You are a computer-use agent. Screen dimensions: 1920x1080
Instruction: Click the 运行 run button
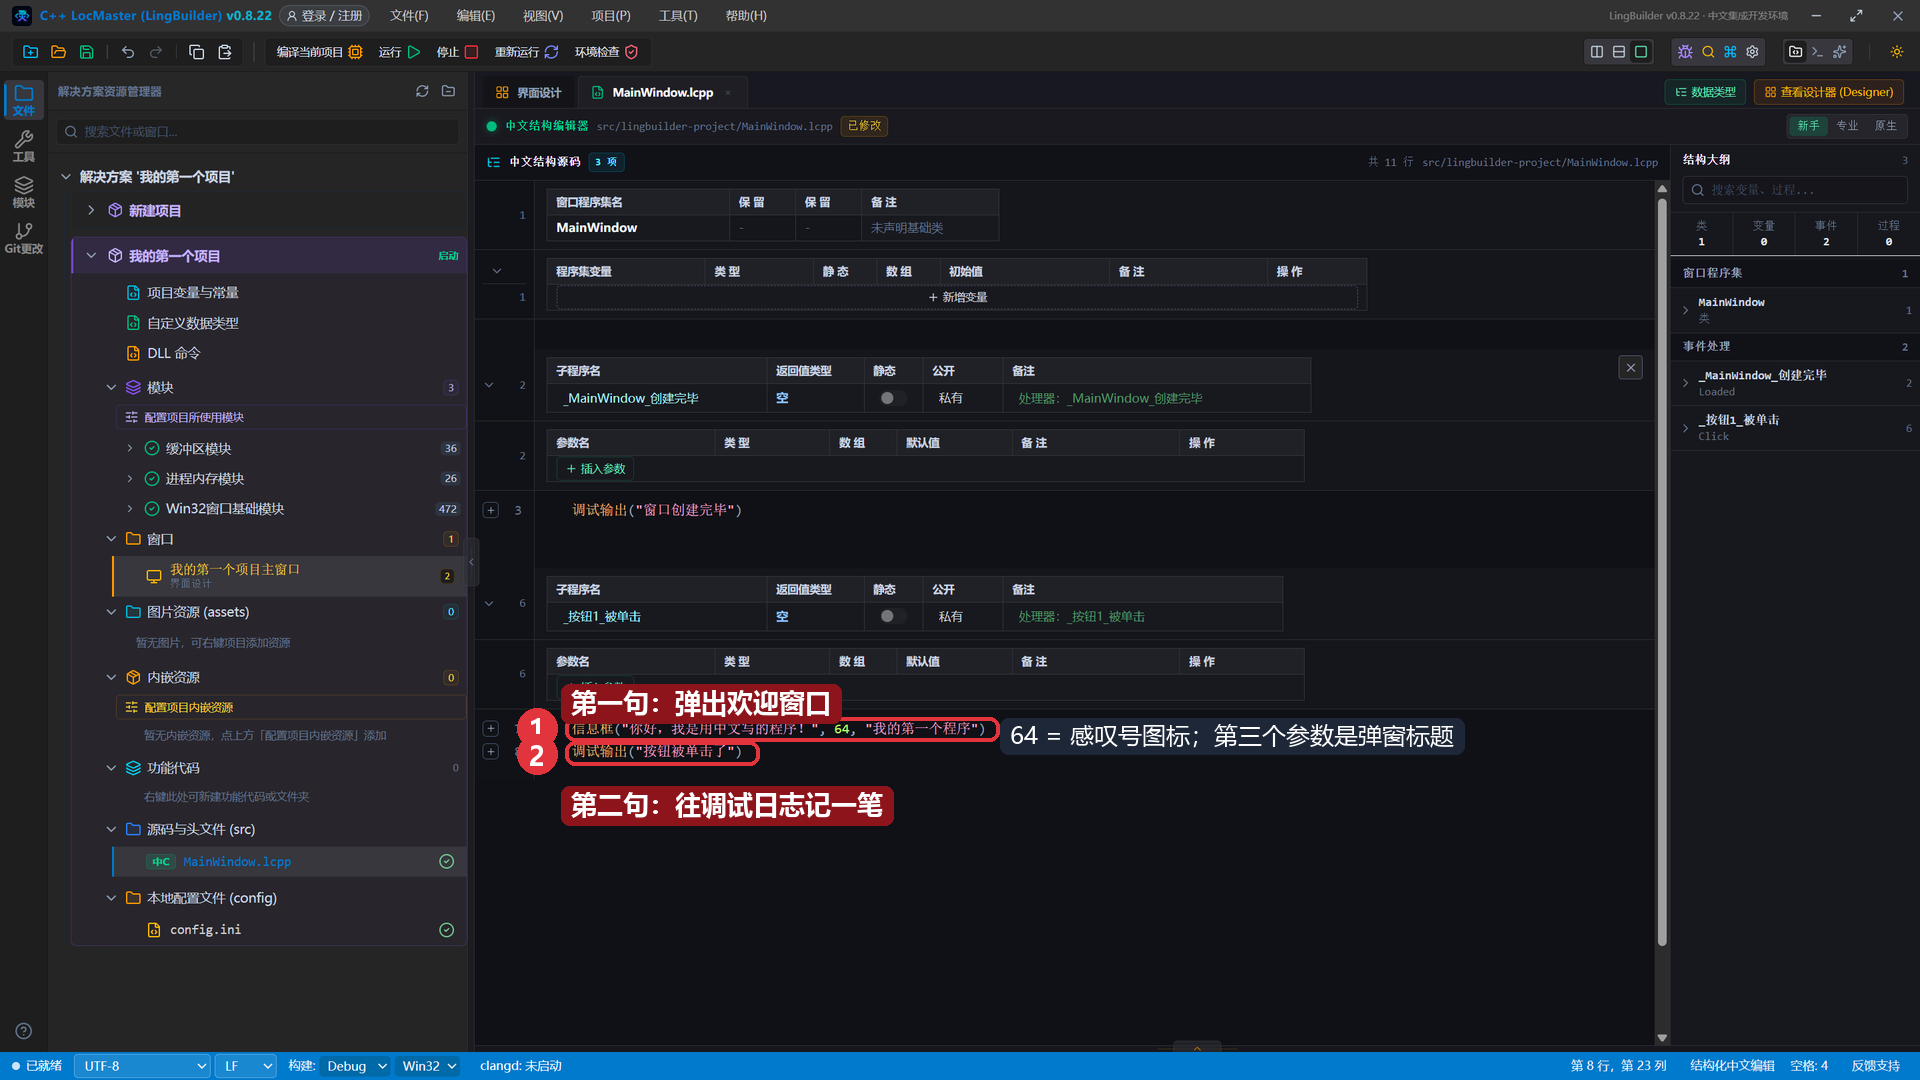click(399, 52)
